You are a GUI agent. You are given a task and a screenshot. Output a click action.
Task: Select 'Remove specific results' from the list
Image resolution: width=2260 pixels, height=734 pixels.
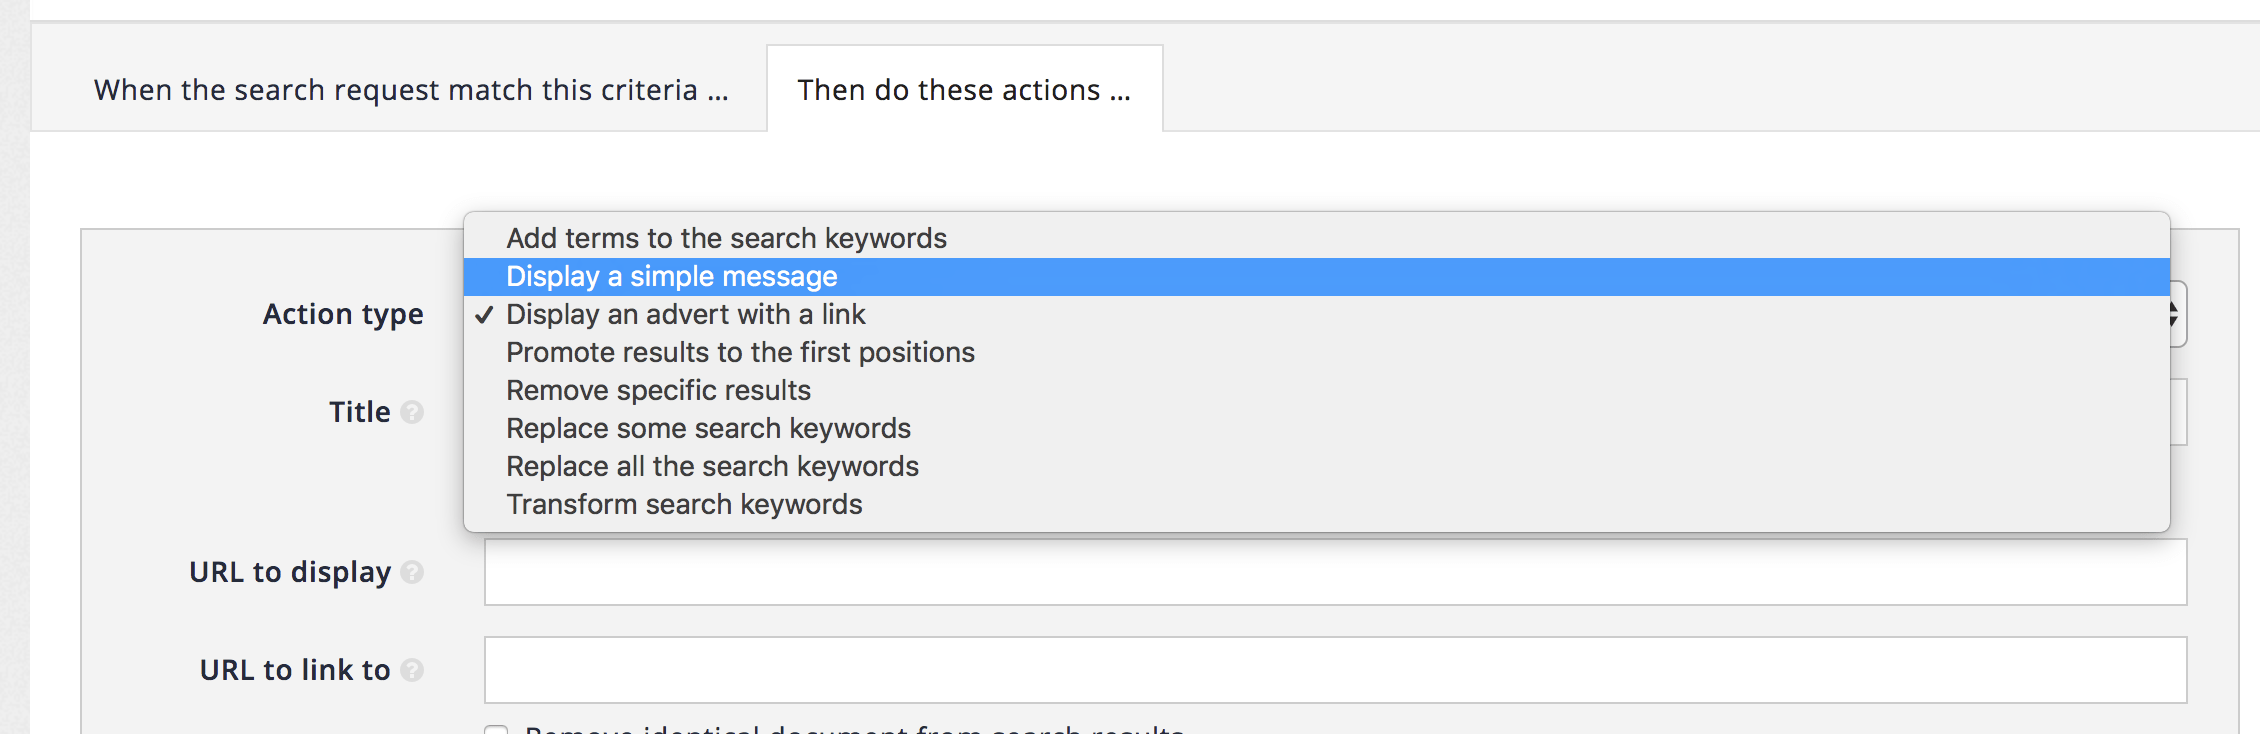pos(658,390)
